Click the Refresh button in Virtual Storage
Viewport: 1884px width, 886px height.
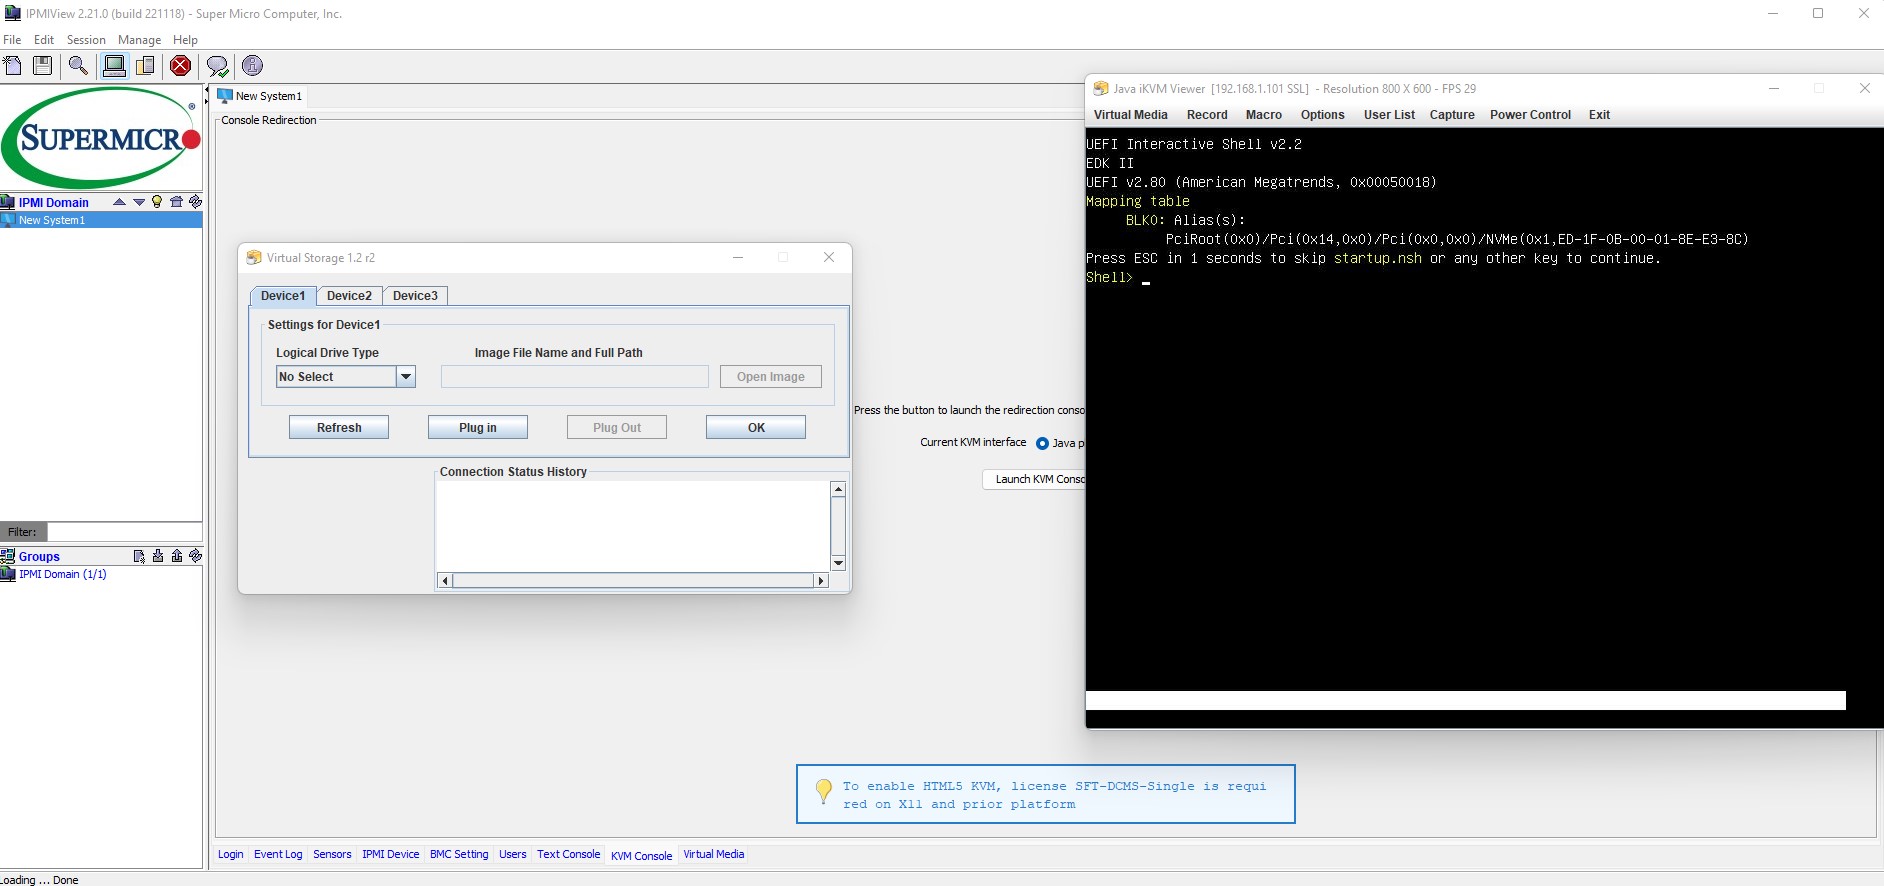click(x=339, y=428)
